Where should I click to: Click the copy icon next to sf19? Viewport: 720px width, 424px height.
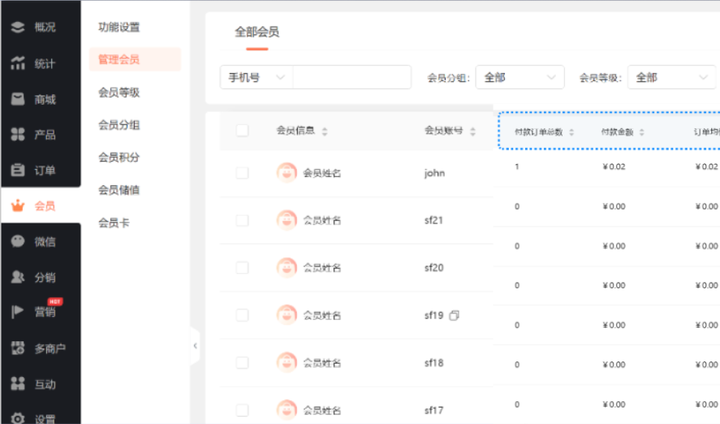[454, 316]
